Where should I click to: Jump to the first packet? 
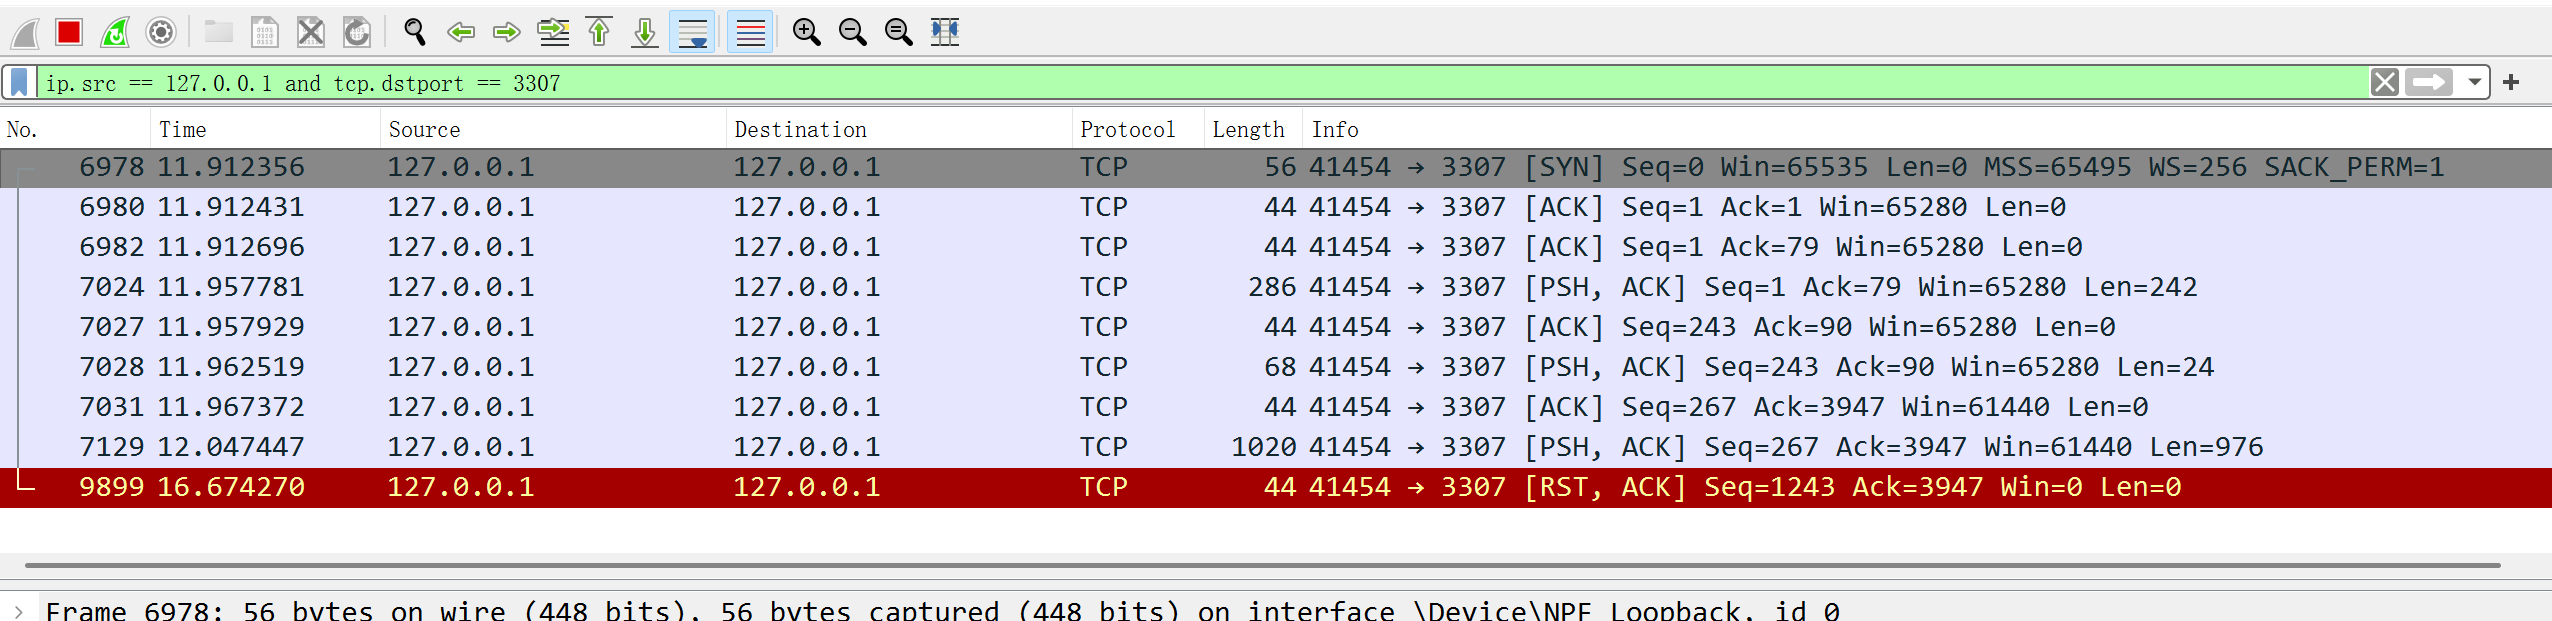pyautogui.click(x=599, y=33)
